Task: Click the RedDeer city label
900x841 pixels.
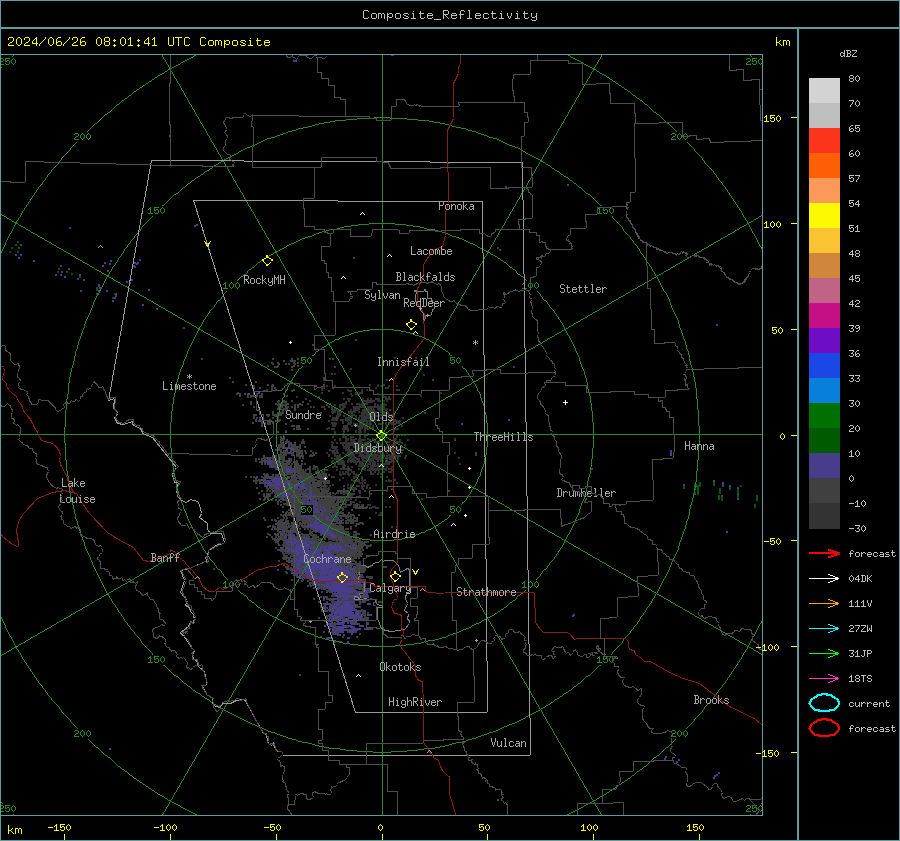Action: (x=424, y=303)
